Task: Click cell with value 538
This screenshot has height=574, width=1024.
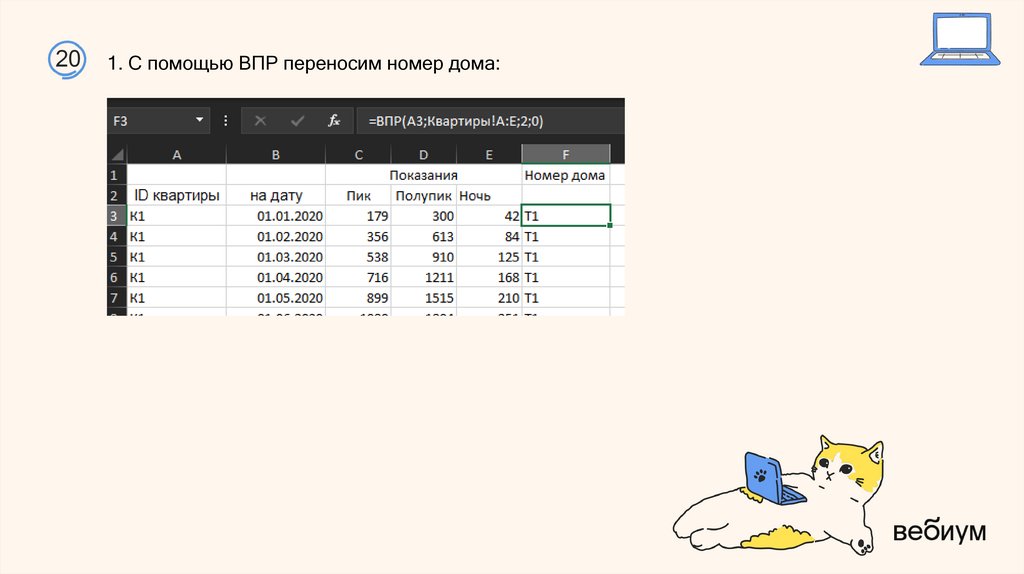Action: (359, 257)
